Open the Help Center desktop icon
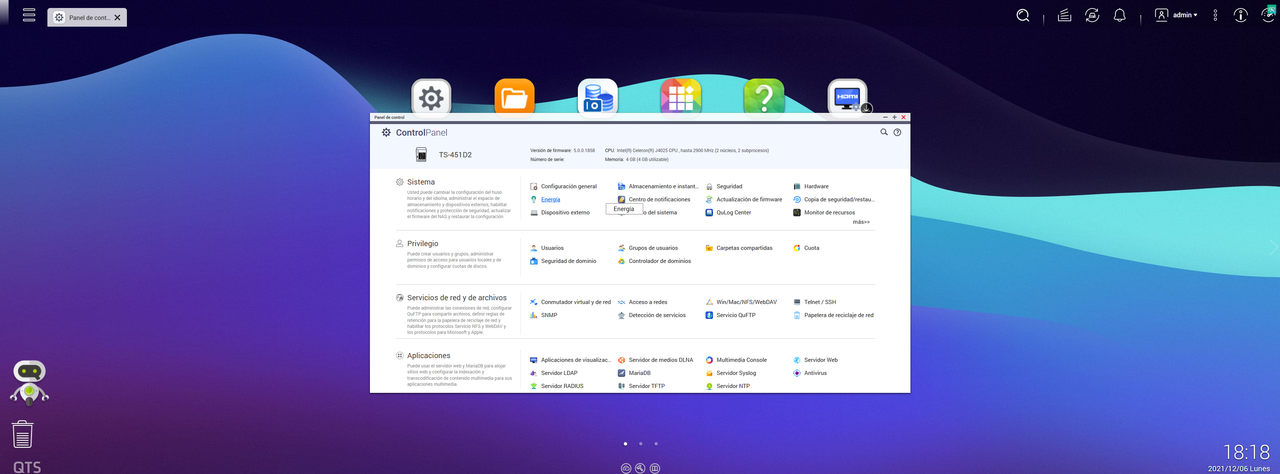This screenshot has width=1280, height=474. point(763,97)
